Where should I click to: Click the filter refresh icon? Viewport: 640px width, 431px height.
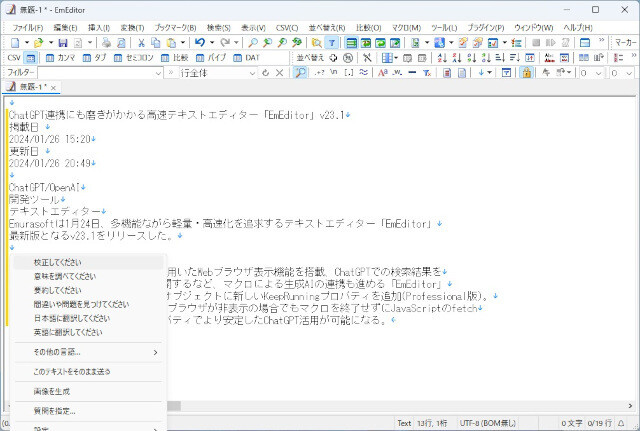click(x=266, y=73)
